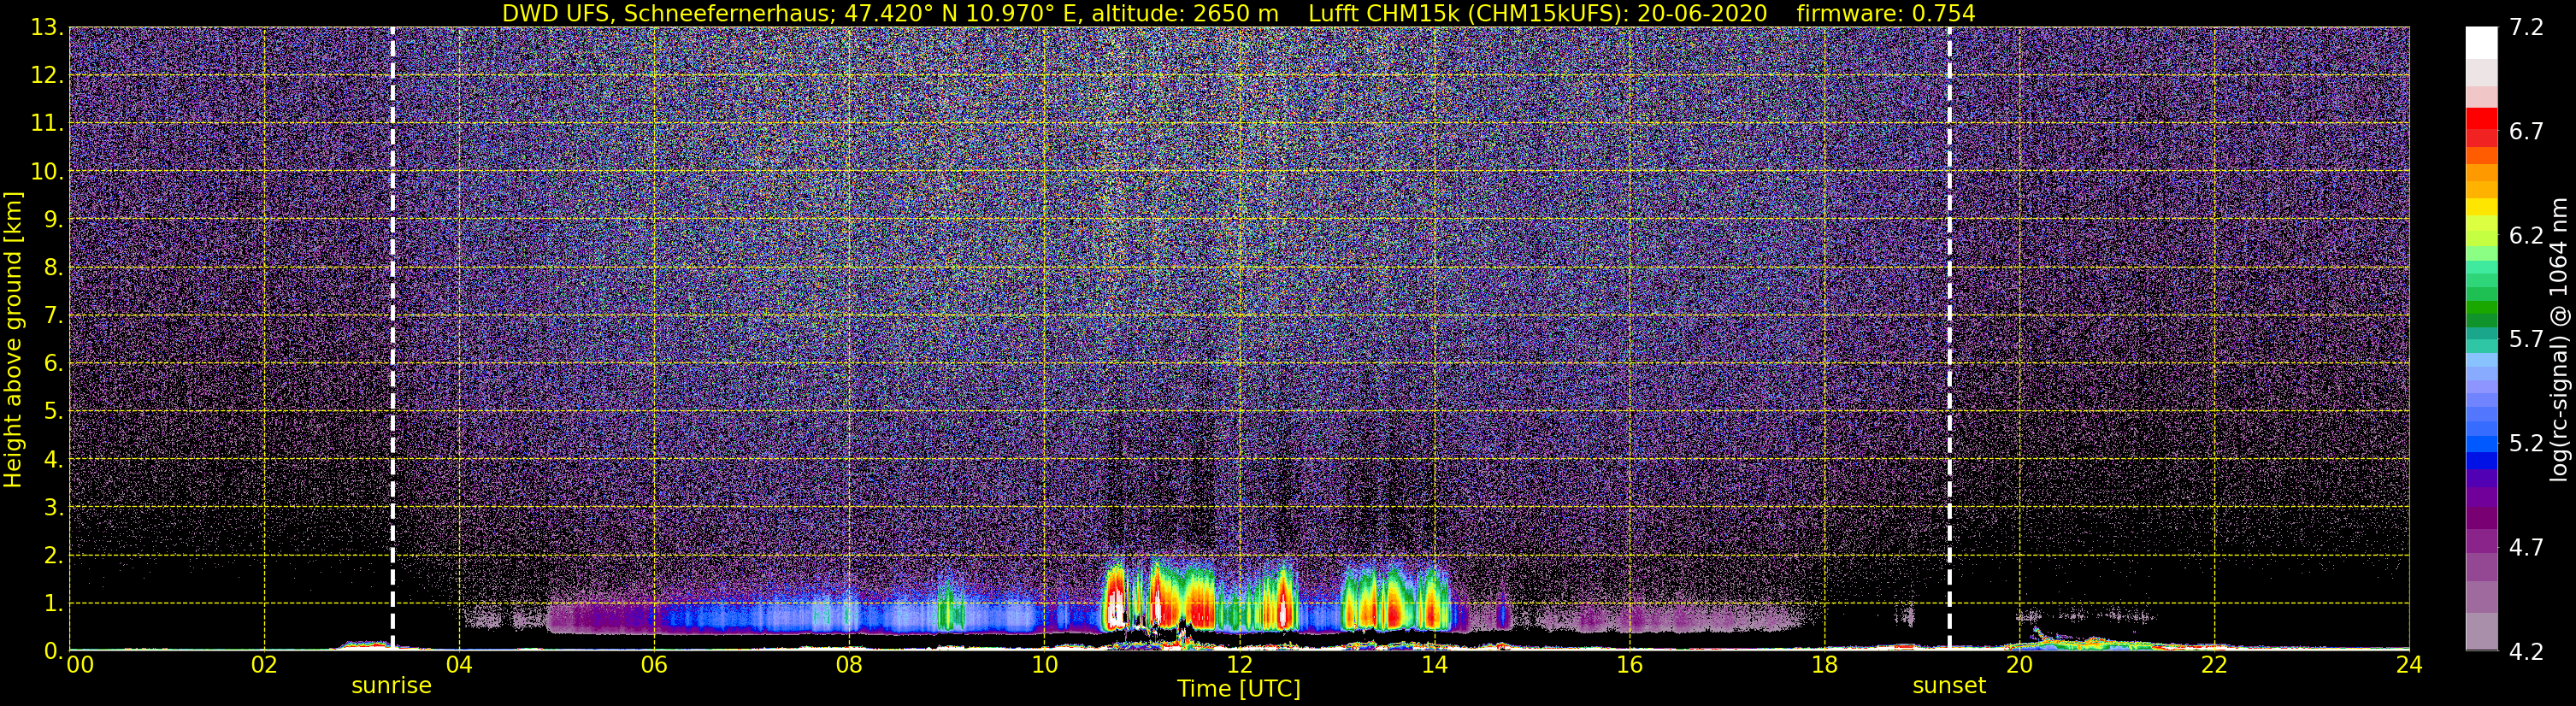Click the "Lufft CHM15k (CHM15kUFS): 20-06-2020" title text
This screenshot has width=2576, height=706.
pyautogui.click(x=1538, y=14)
